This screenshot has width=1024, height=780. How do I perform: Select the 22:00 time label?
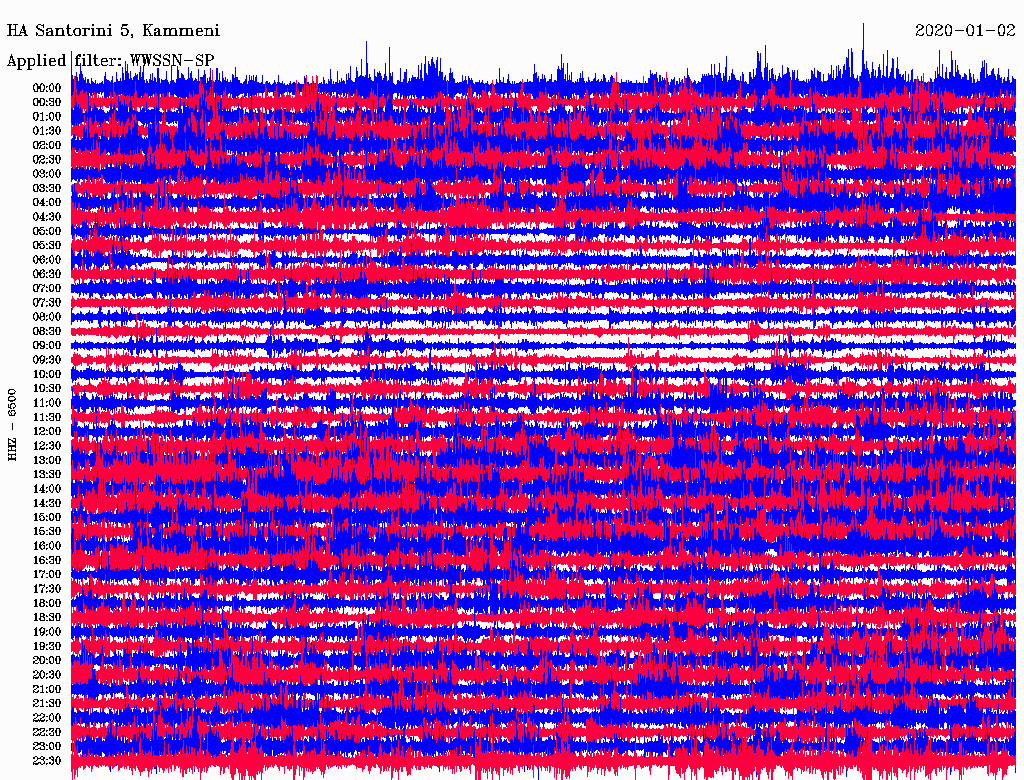pos(47,718)
